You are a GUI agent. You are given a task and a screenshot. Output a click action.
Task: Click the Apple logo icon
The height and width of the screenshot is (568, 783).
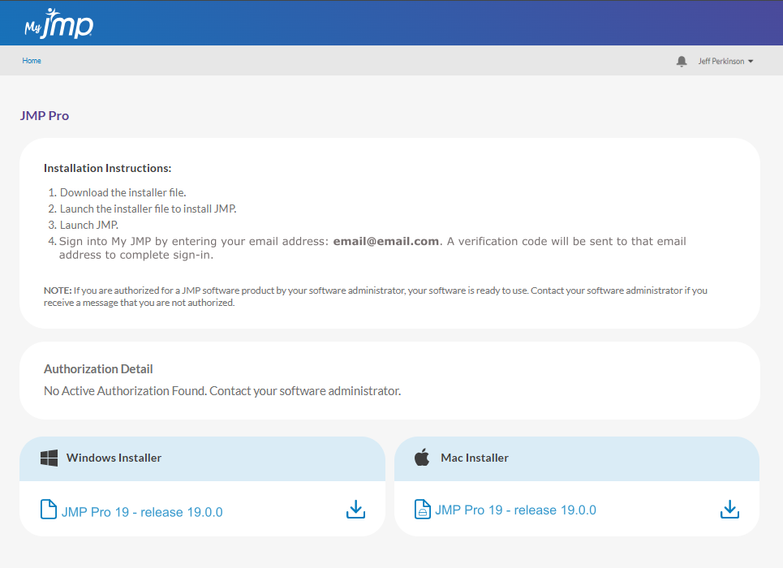(422, 457)
